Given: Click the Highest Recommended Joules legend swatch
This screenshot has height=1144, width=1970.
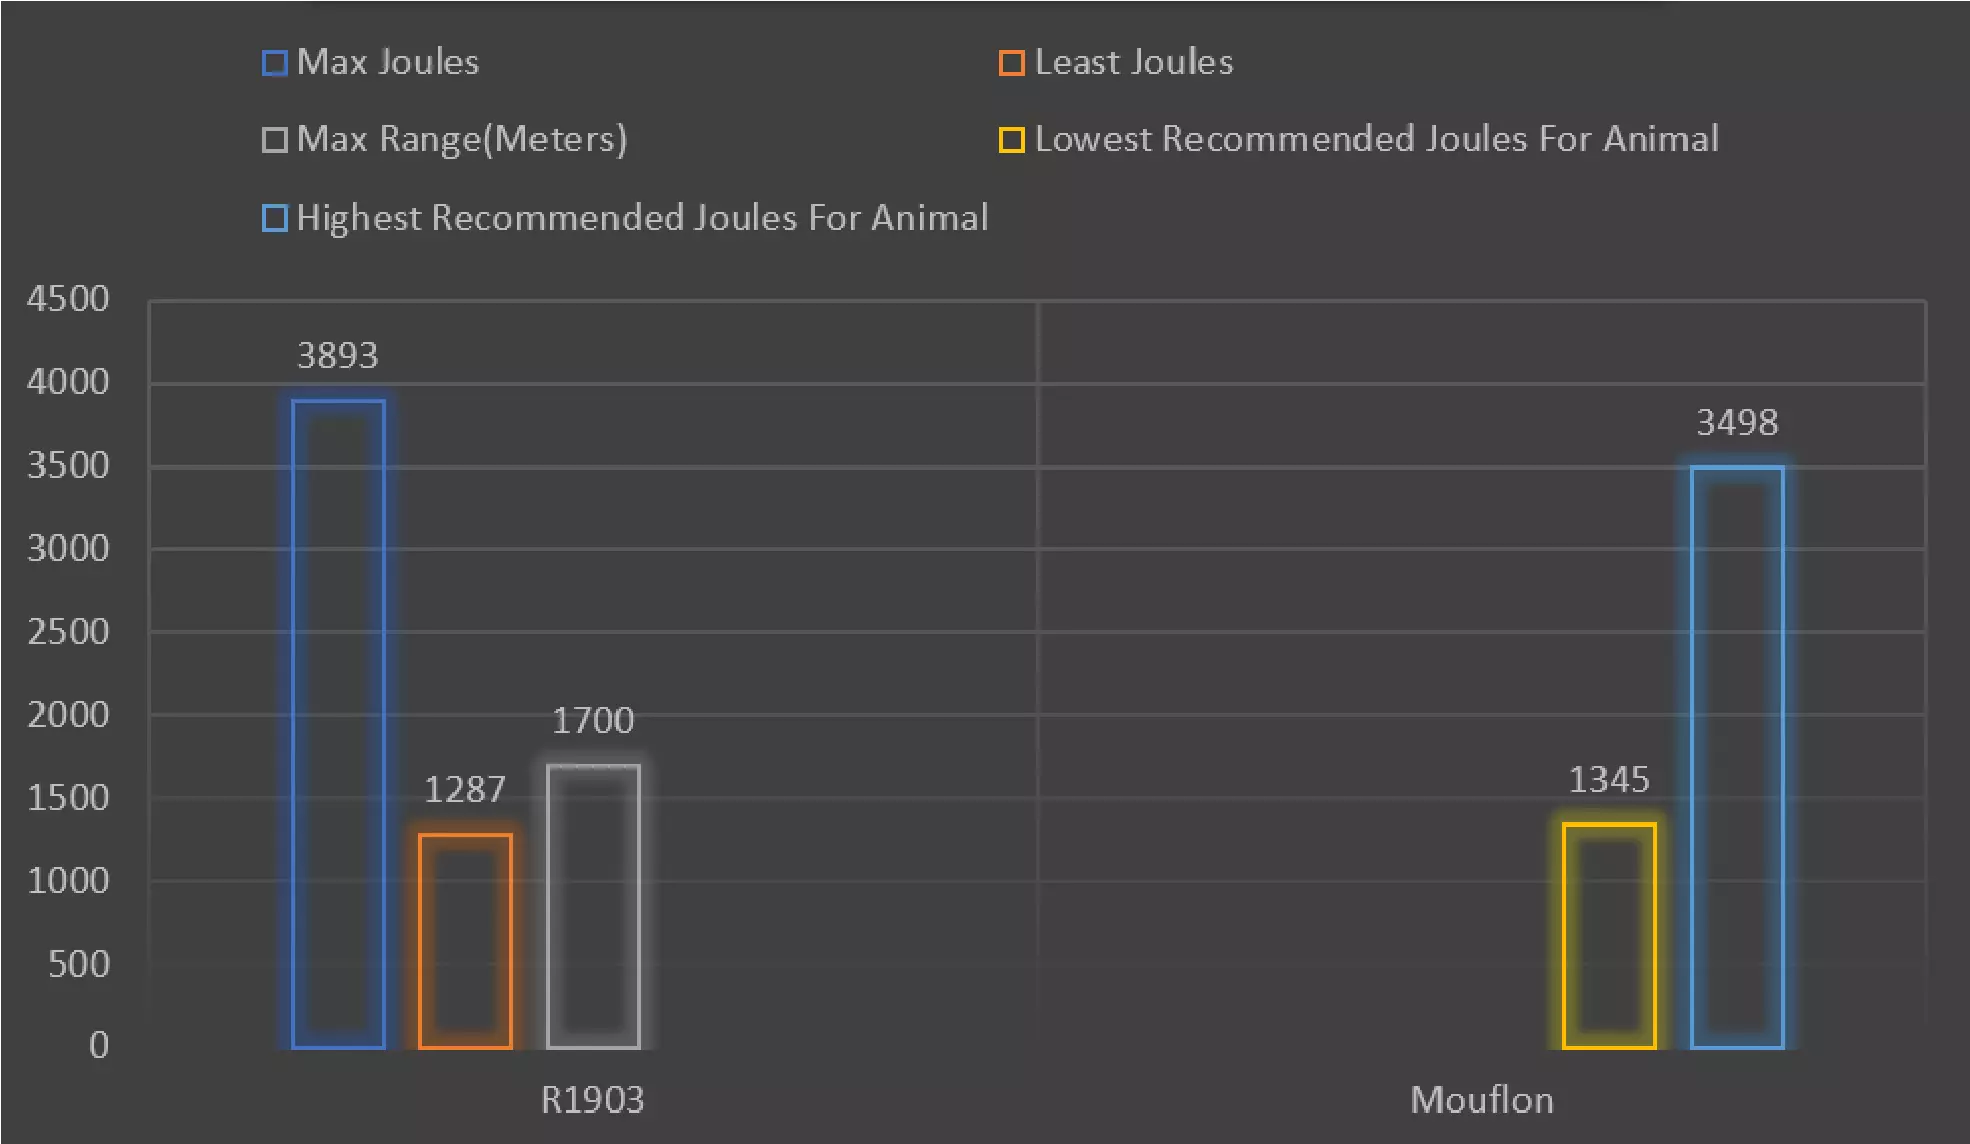Looking at the screenshot, I should coord(274,218).
